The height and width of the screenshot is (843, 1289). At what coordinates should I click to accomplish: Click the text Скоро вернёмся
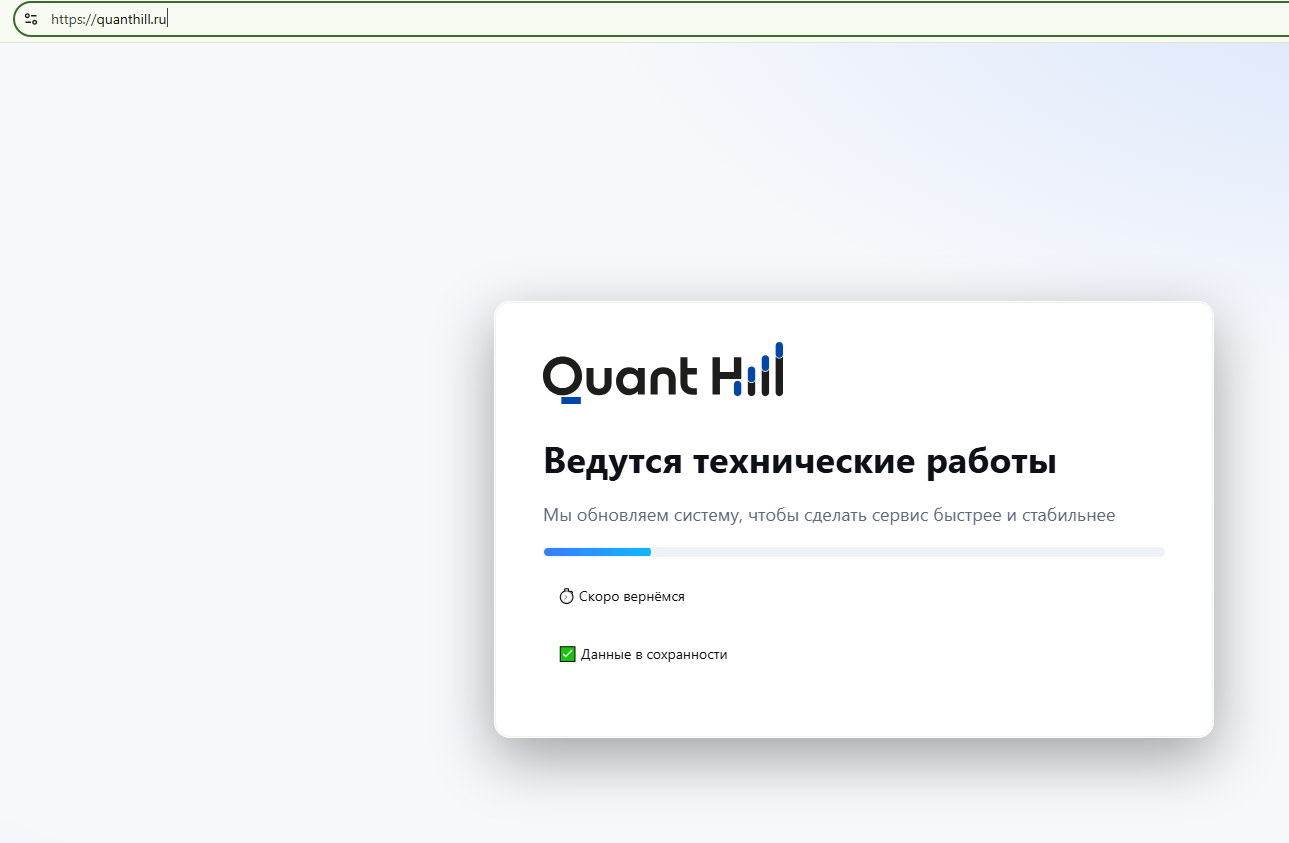coord(632,596)
